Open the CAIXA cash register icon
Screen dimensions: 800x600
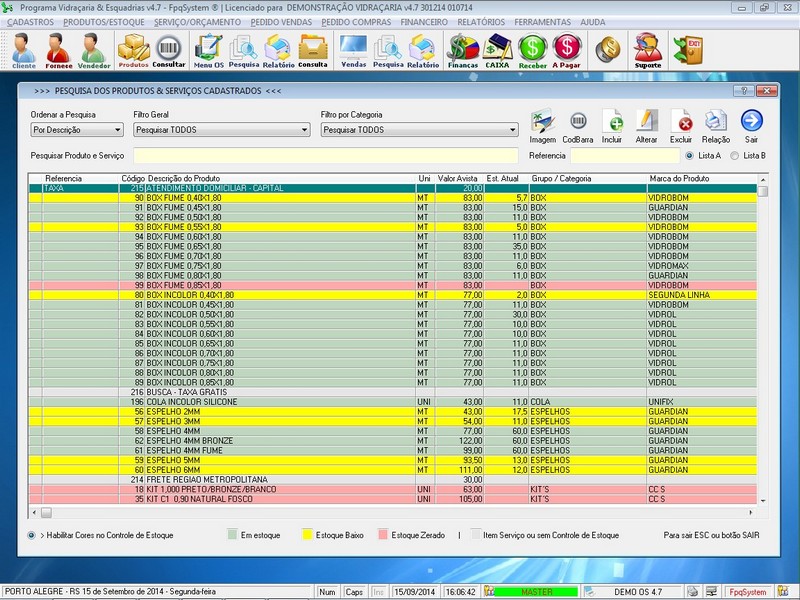[497, 49]
